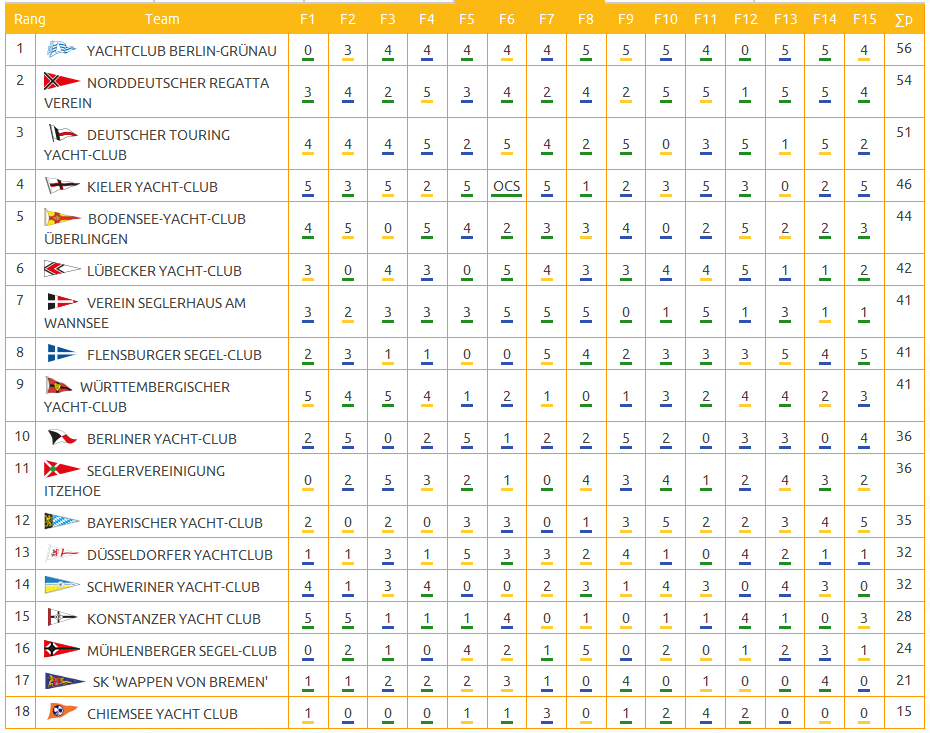The width and height of the screenshot is (930, 733).
Task: Open Bayerischer Yacht-Club F10 result
Action: pyautogui.click(x=665, y=522)
